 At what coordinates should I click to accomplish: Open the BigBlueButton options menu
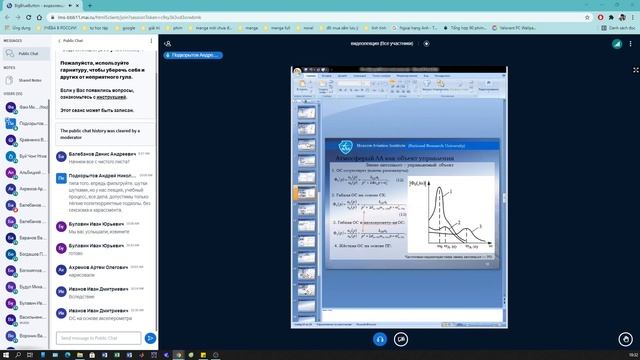630,44
